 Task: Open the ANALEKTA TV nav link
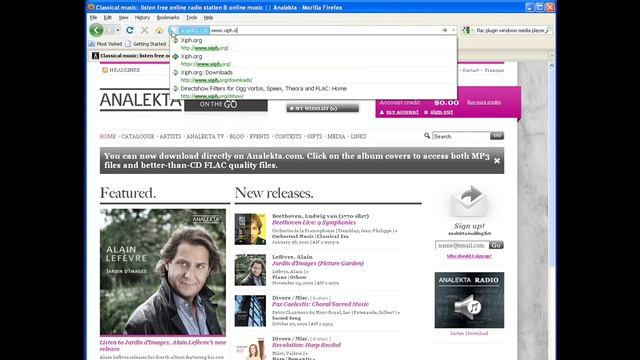205,136
